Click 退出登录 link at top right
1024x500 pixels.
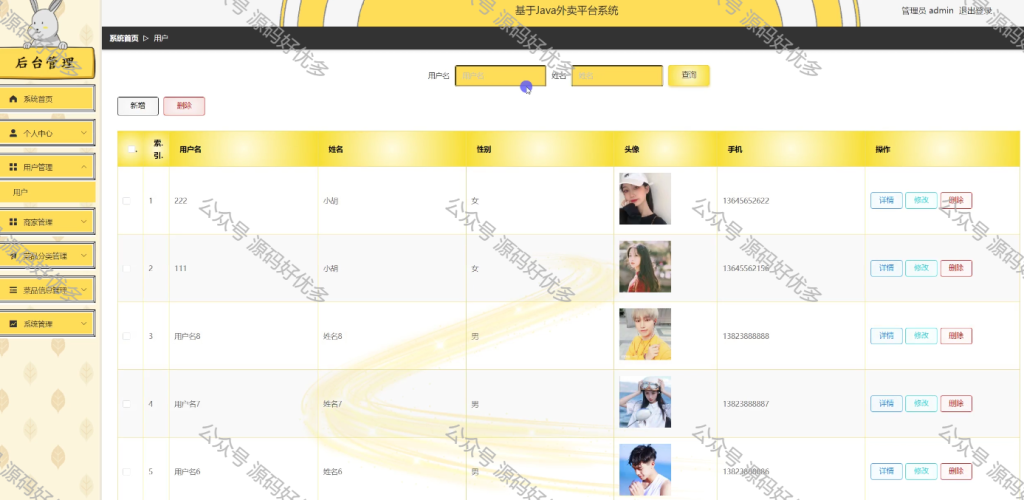click(975, 10)
